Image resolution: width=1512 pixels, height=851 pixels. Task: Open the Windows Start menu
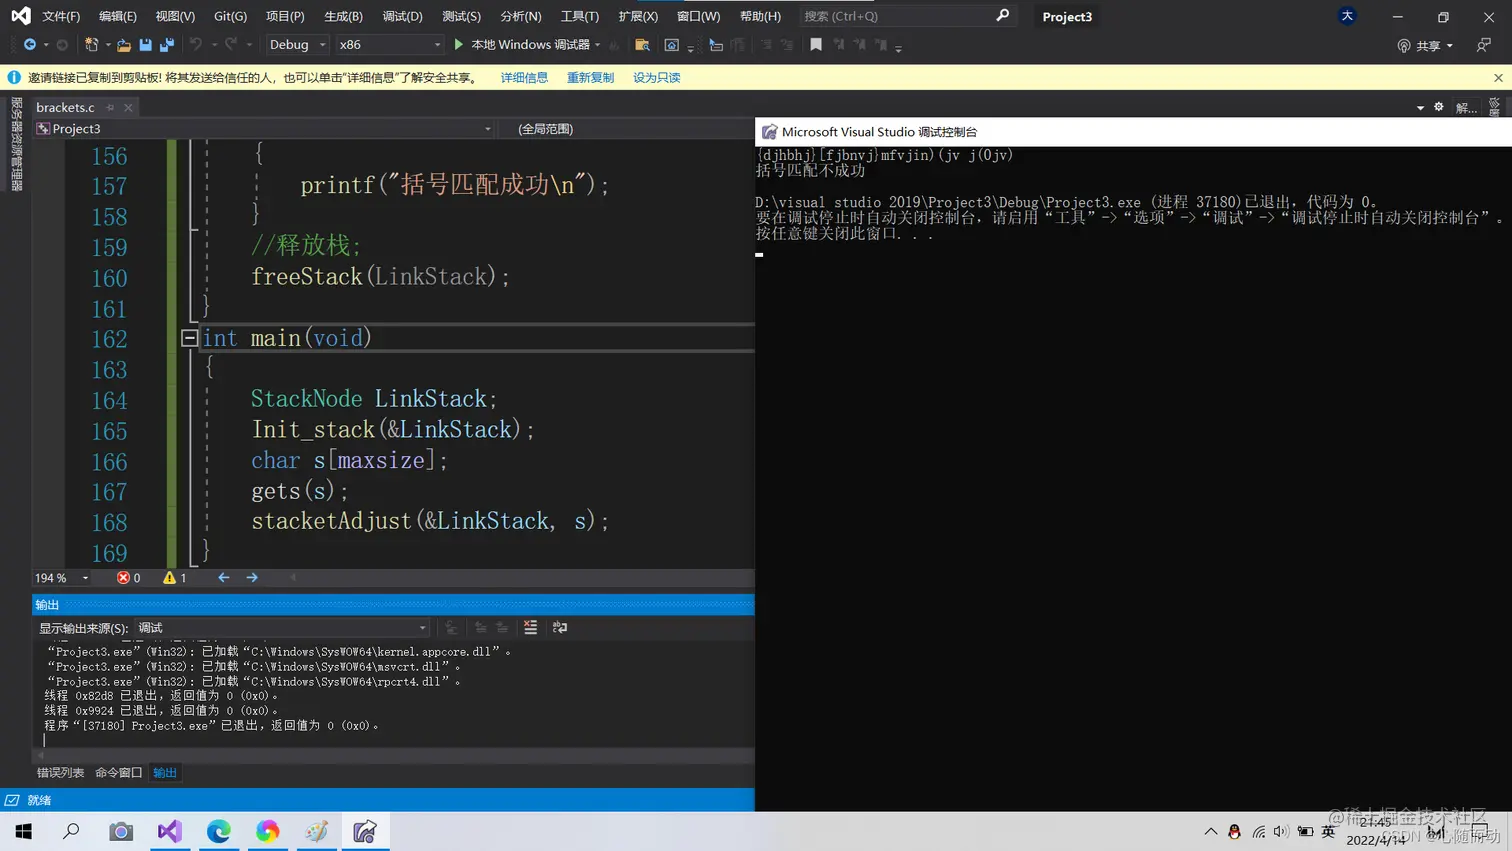(24, 831)
